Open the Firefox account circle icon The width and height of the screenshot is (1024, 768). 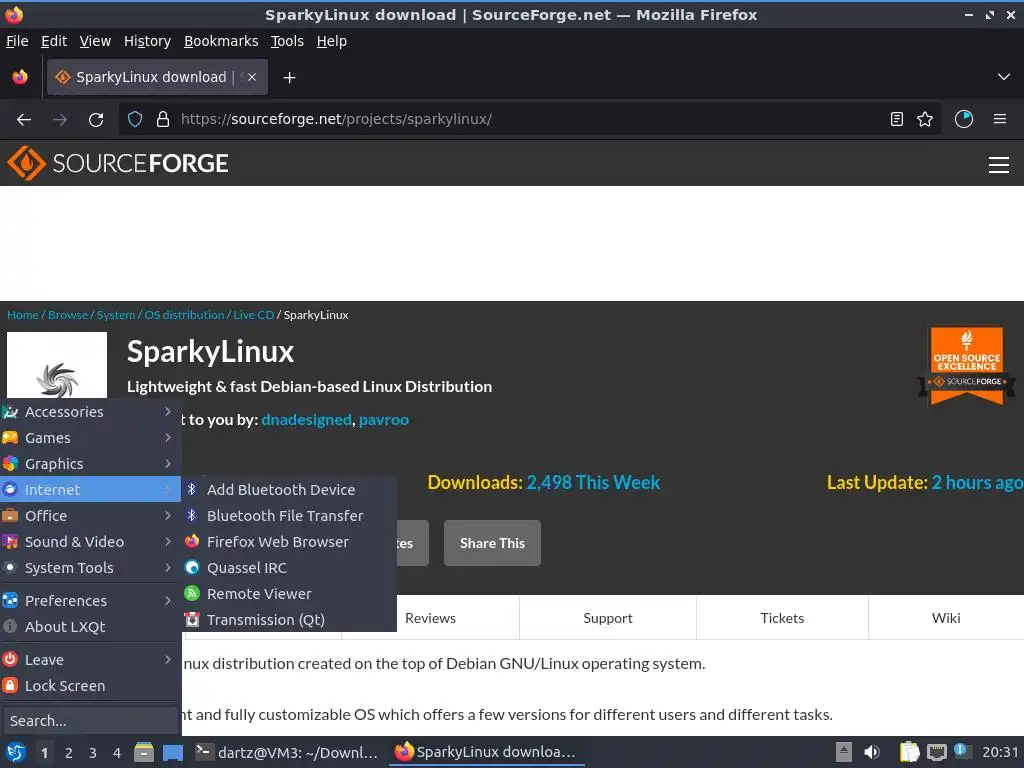(964, 120)
